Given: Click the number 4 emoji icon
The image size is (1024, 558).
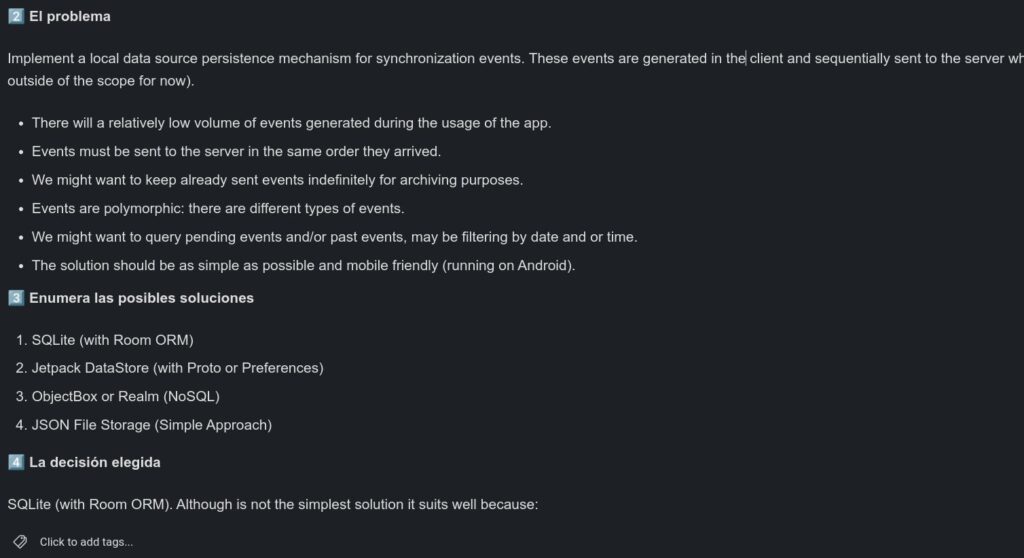Looking at the screenshot, I should 16,462.
